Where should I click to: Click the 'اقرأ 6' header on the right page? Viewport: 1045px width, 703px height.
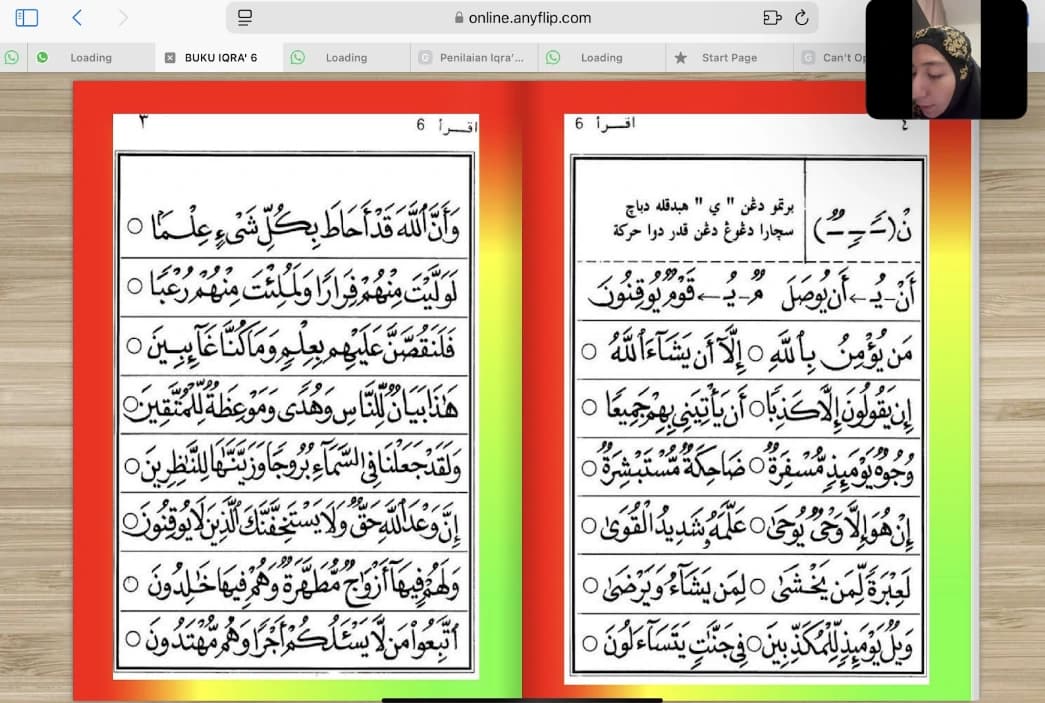[x=604, y=123]
